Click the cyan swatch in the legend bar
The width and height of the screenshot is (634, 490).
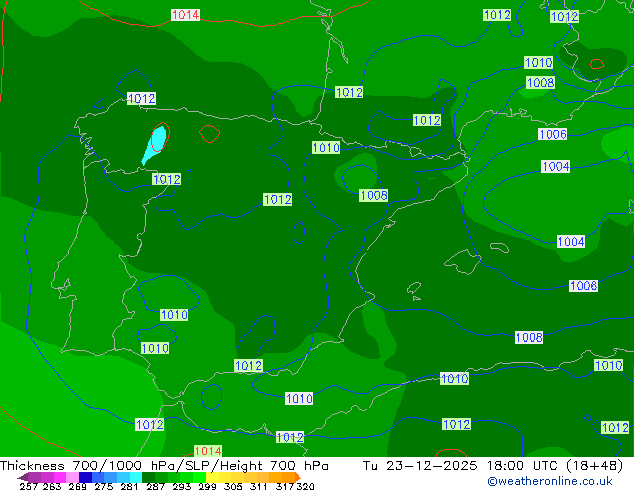pyautogui.click(x=136, y=477)
